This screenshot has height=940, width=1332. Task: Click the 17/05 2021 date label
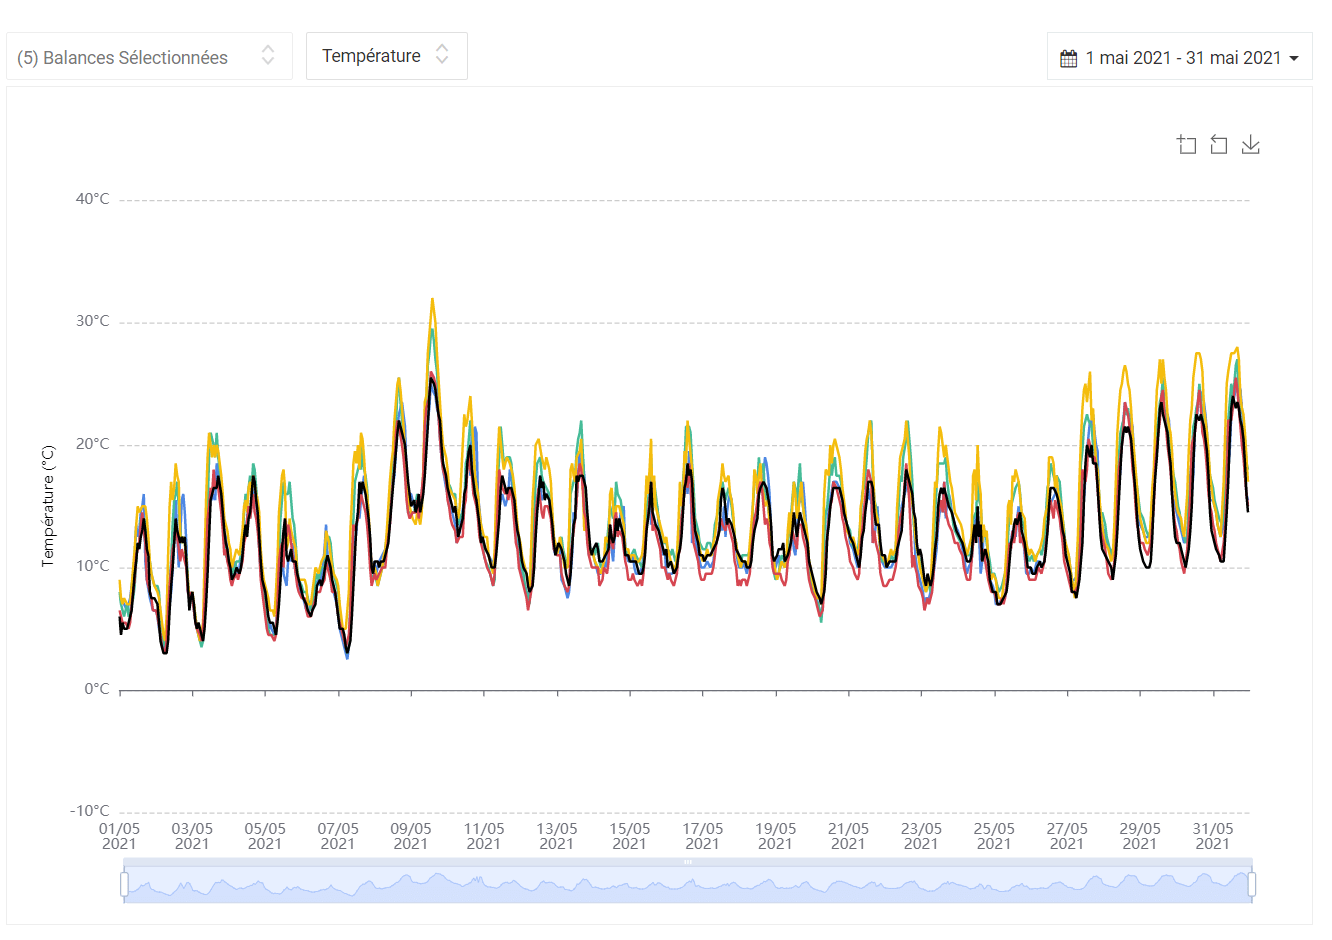click(703, 836)
